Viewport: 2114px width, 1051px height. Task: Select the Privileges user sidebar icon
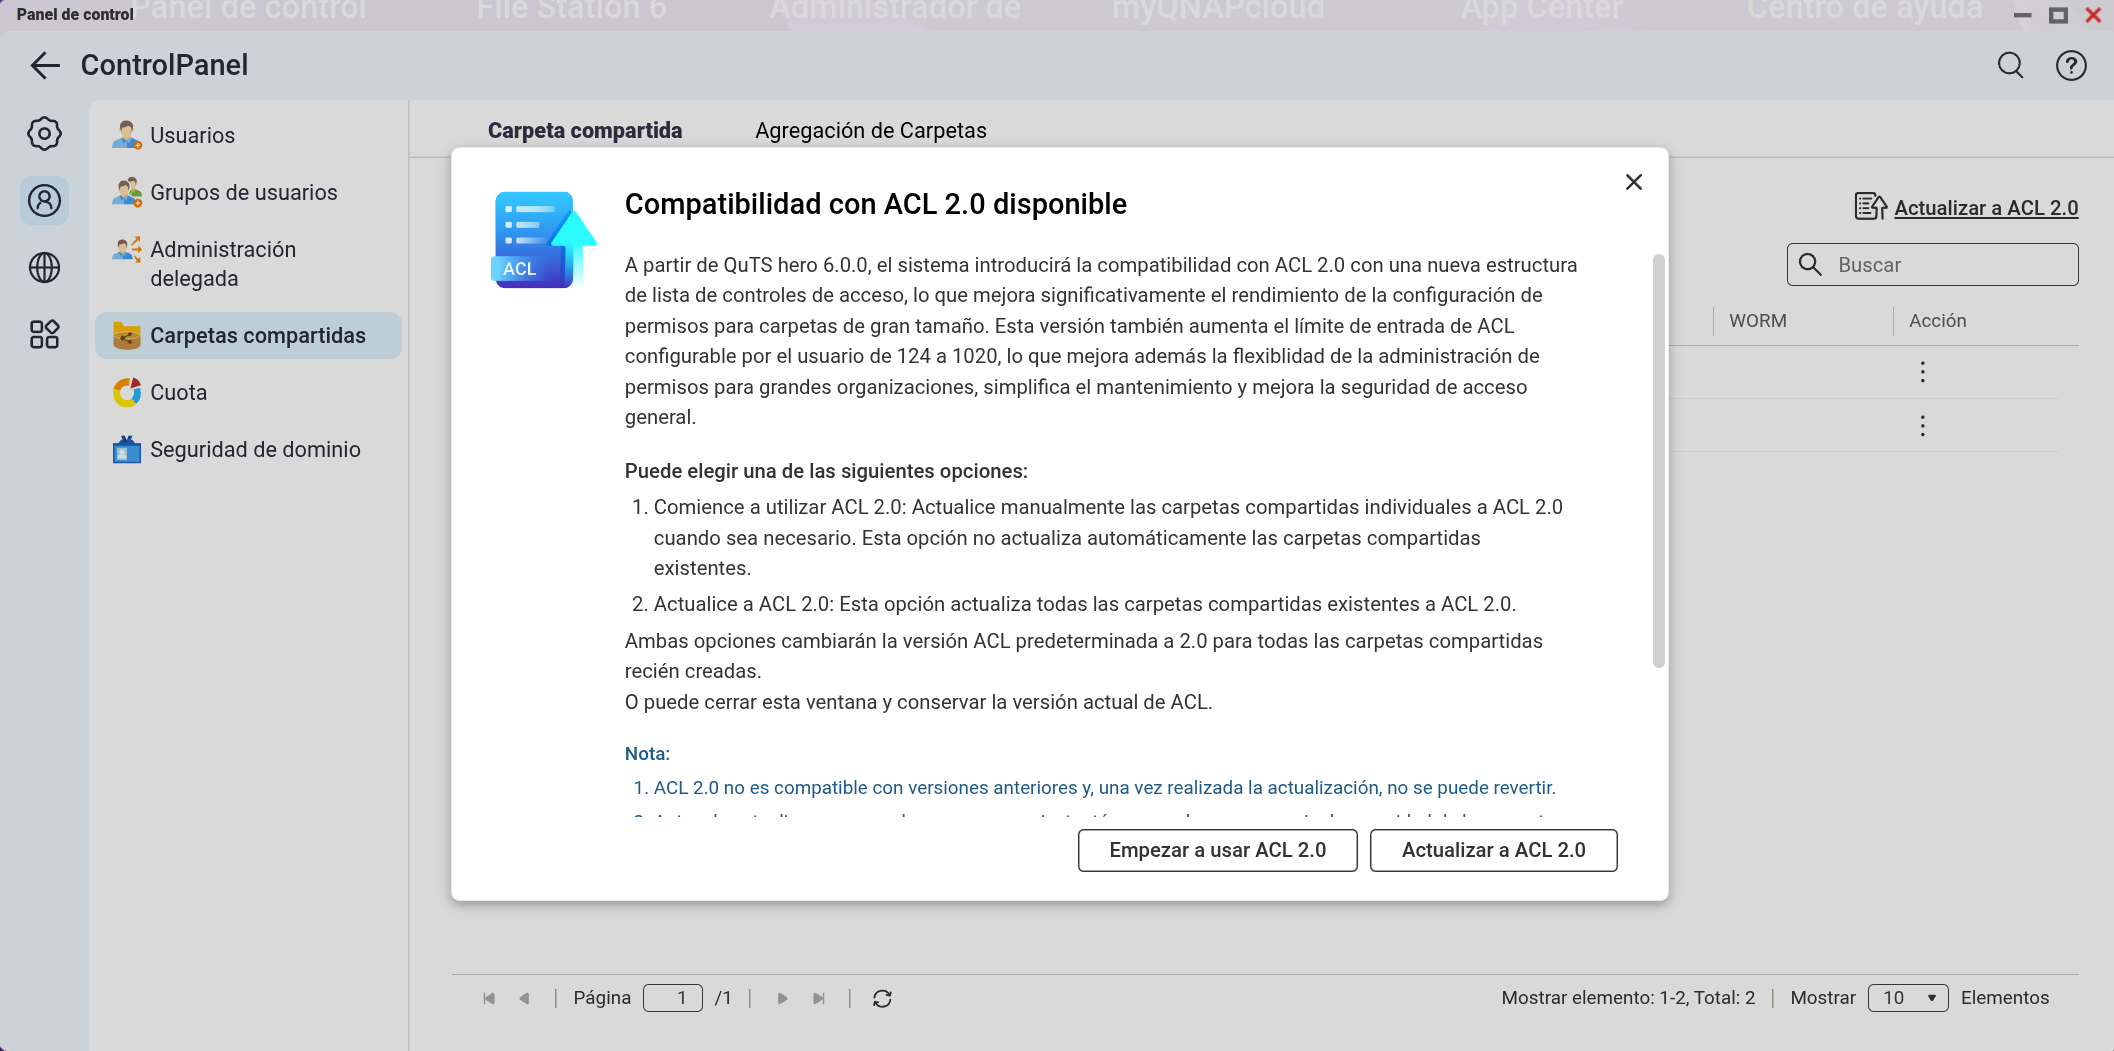point(44,201)
